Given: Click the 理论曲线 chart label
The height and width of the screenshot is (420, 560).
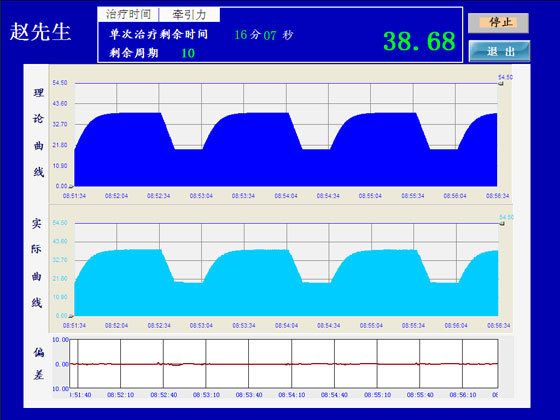Looking at the screenshot, I should (39, 132).
